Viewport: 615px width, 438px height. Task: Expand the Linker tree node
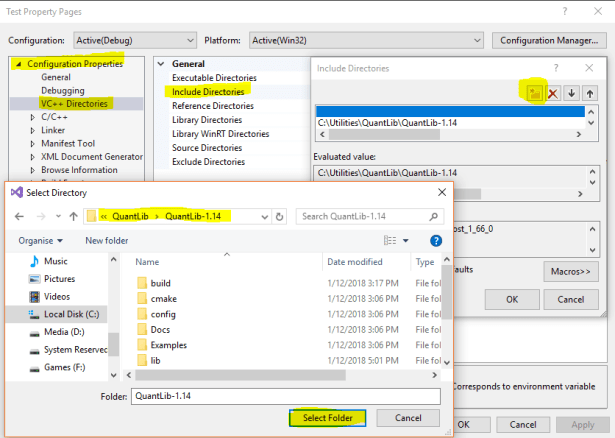point(33,131)
